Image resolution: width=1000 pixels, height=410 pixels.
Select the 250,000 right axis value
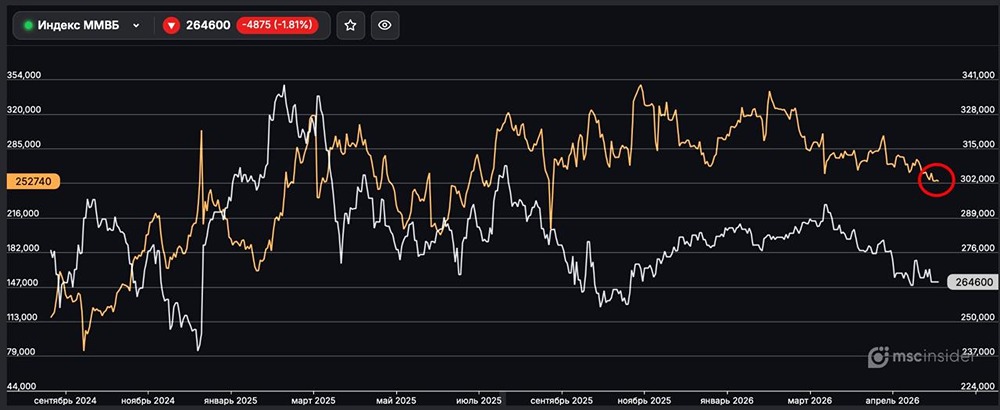tap(978, 318)
